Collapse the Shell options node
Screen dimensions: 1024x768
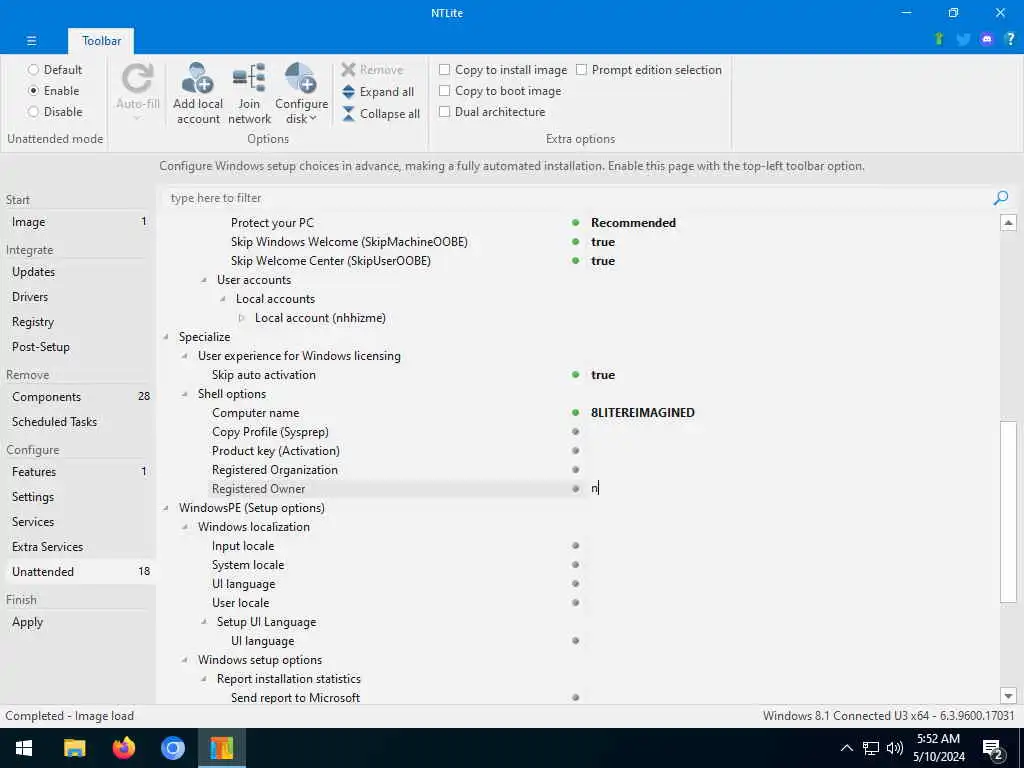tap(185, 394)
